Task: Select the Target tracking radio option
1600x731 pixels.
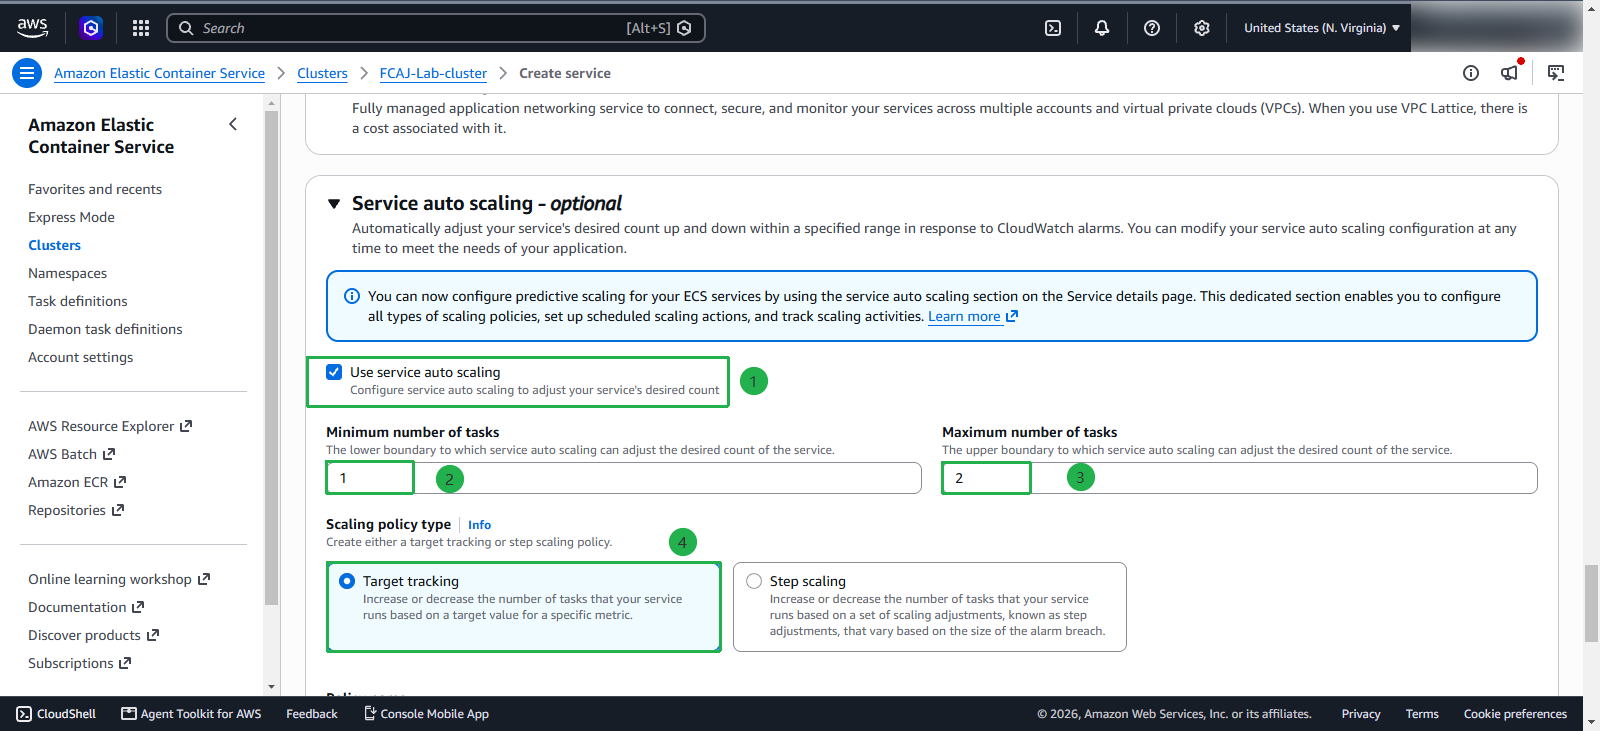Action: click(347, 581)
